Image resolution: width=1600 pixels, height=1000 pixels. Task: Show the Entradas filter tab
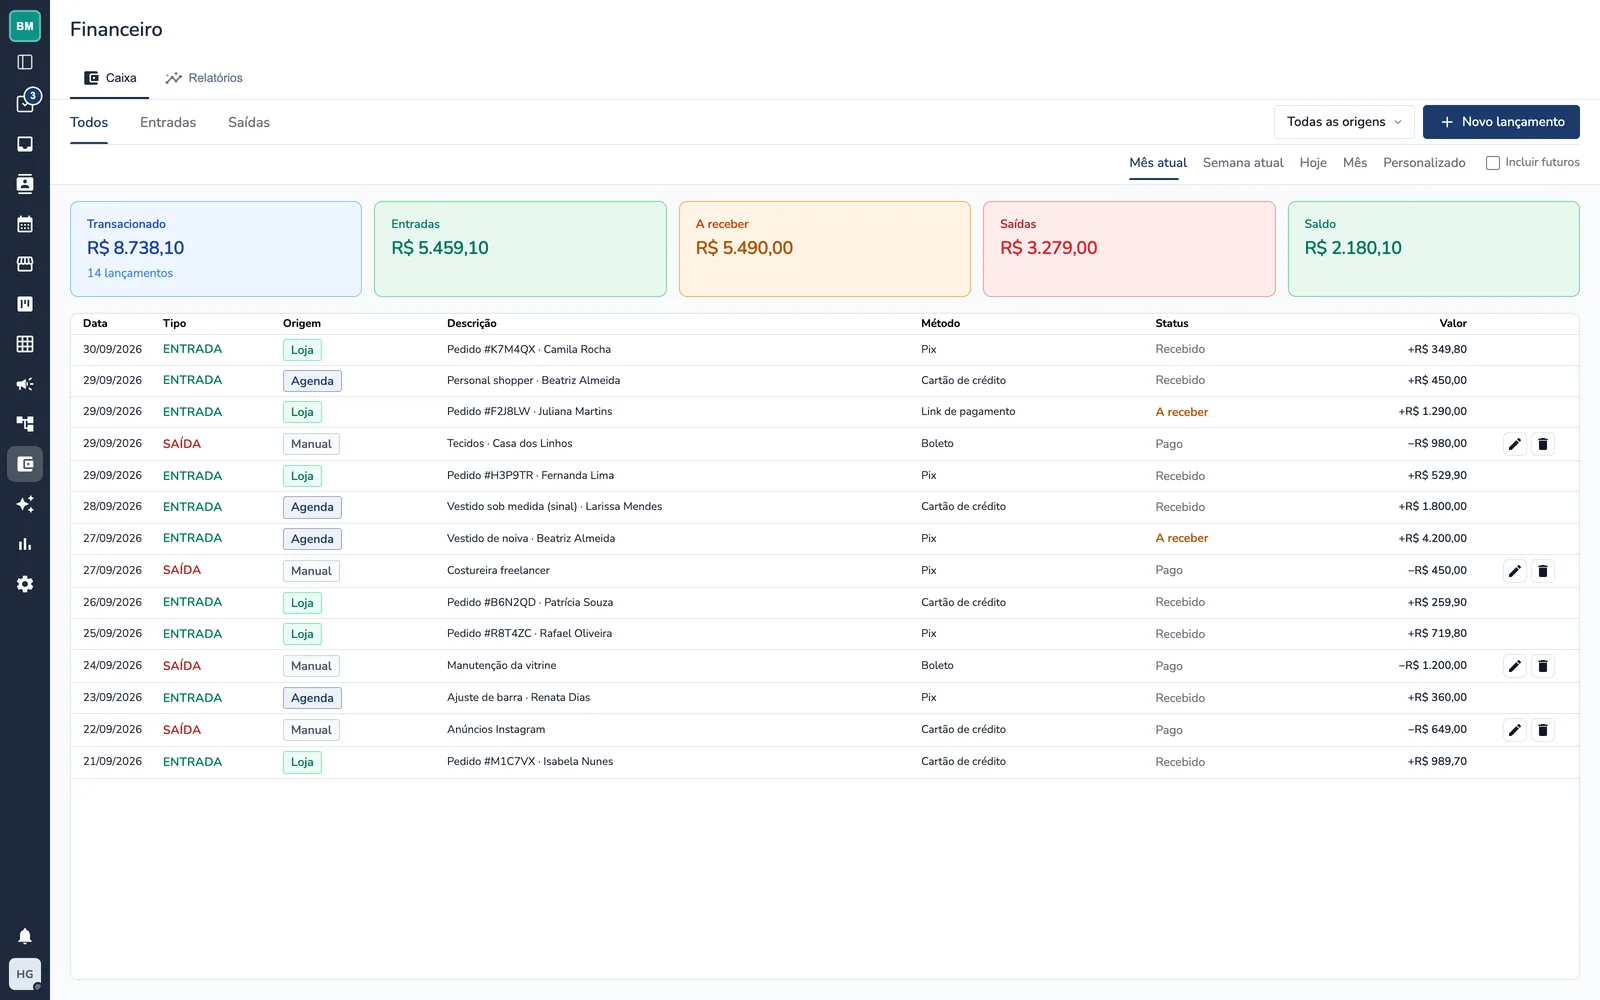[168, 122]
